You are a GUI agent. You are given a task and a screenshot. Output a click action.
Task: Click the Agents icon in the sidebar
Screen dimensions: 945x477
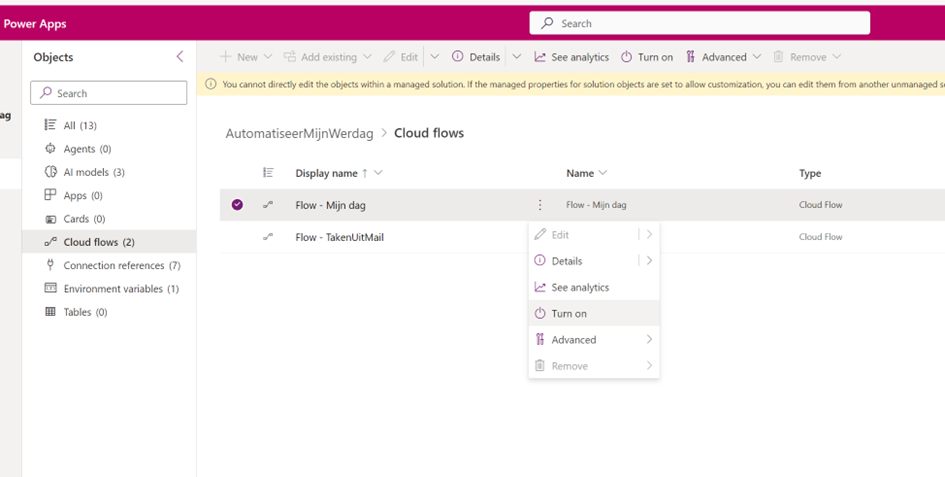51,148
